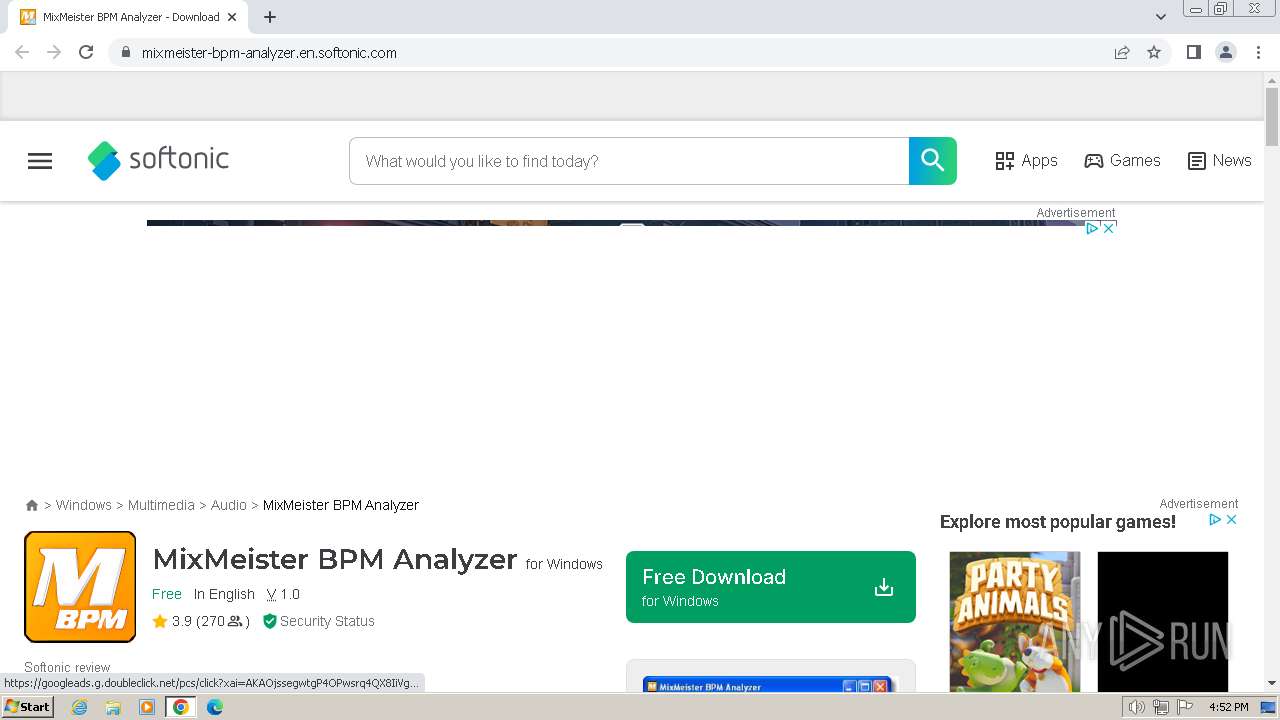This screenshot has width=1280, height=720.
Task: Click the share page icon
Action: tap(1122, 53)
